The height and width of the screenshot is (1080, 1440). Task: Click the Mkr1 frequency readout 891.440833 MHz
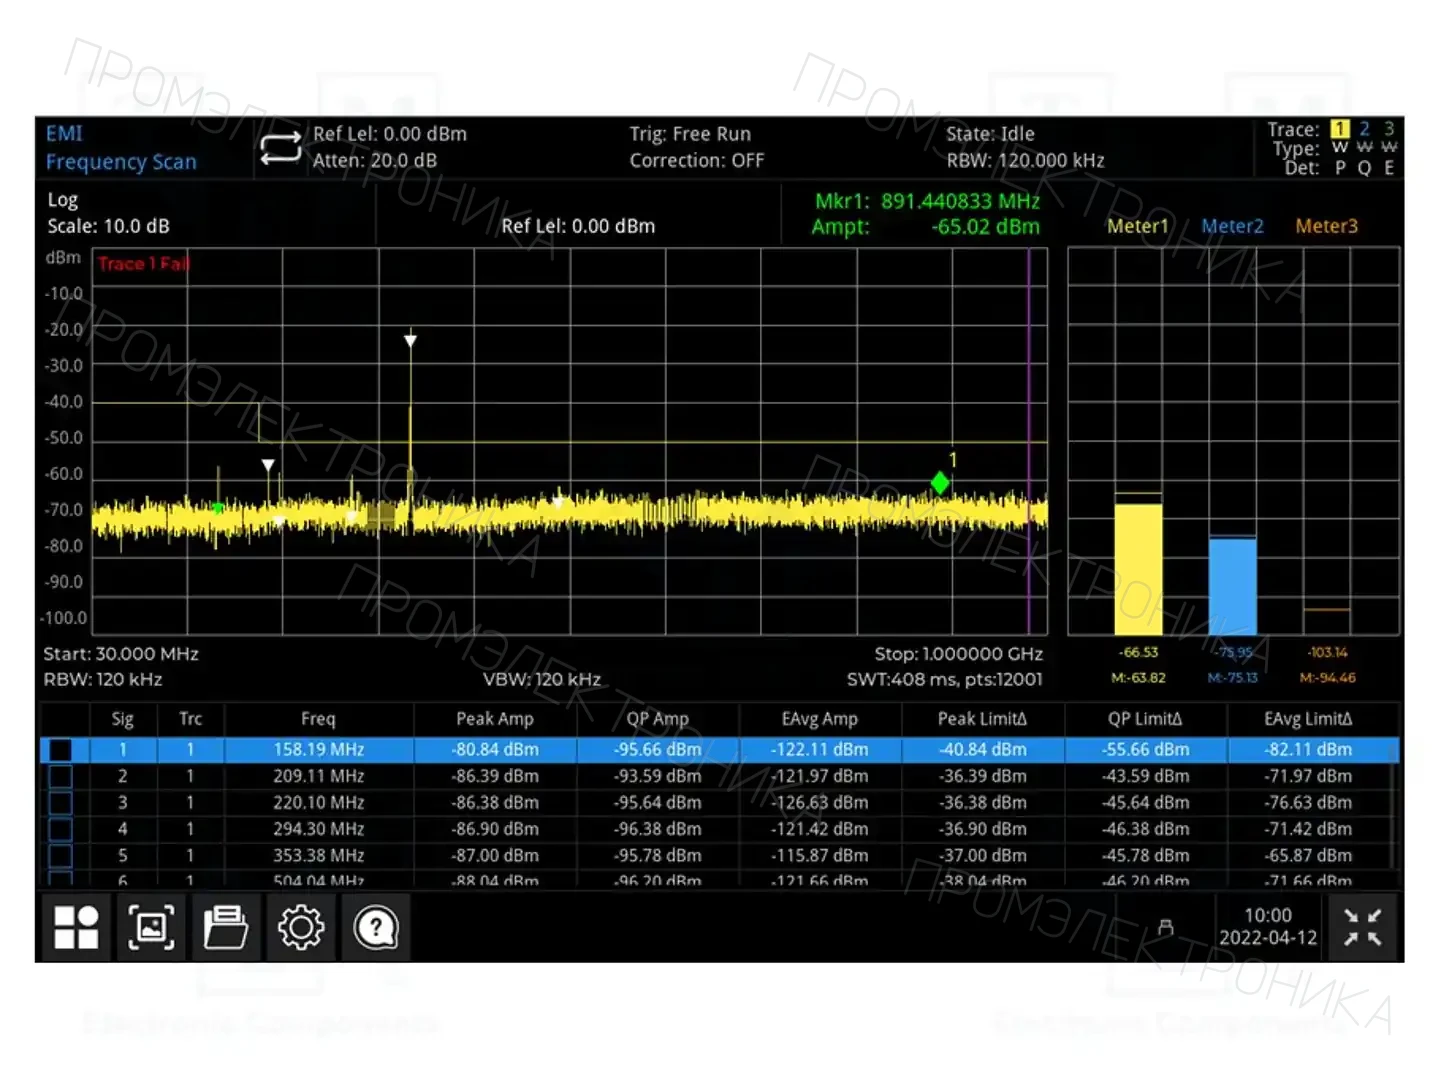coord(960,201)
